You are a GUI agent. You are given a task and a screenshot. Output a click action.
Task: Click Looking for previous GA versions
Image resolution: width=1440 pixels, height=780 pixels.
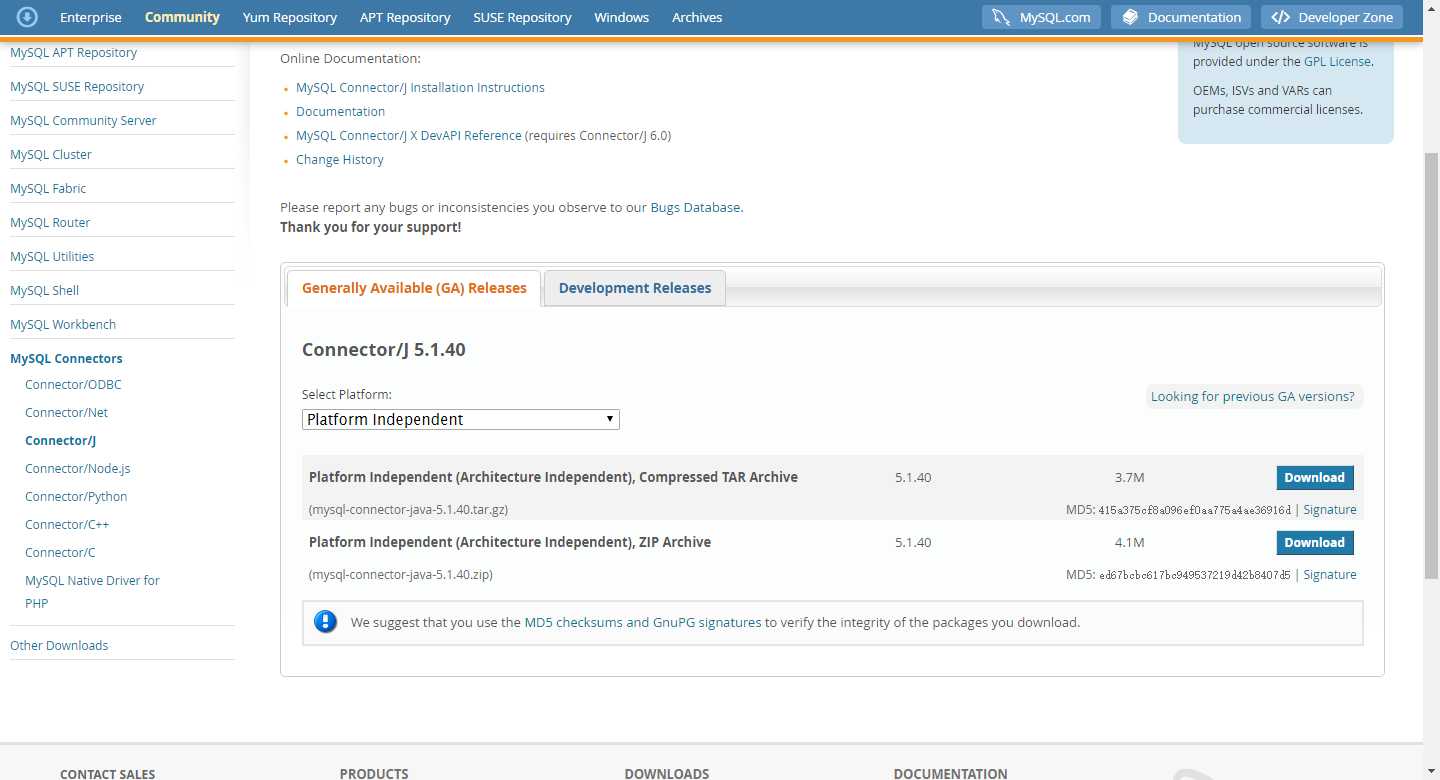pyautogui.click(x=1253, y=396)
